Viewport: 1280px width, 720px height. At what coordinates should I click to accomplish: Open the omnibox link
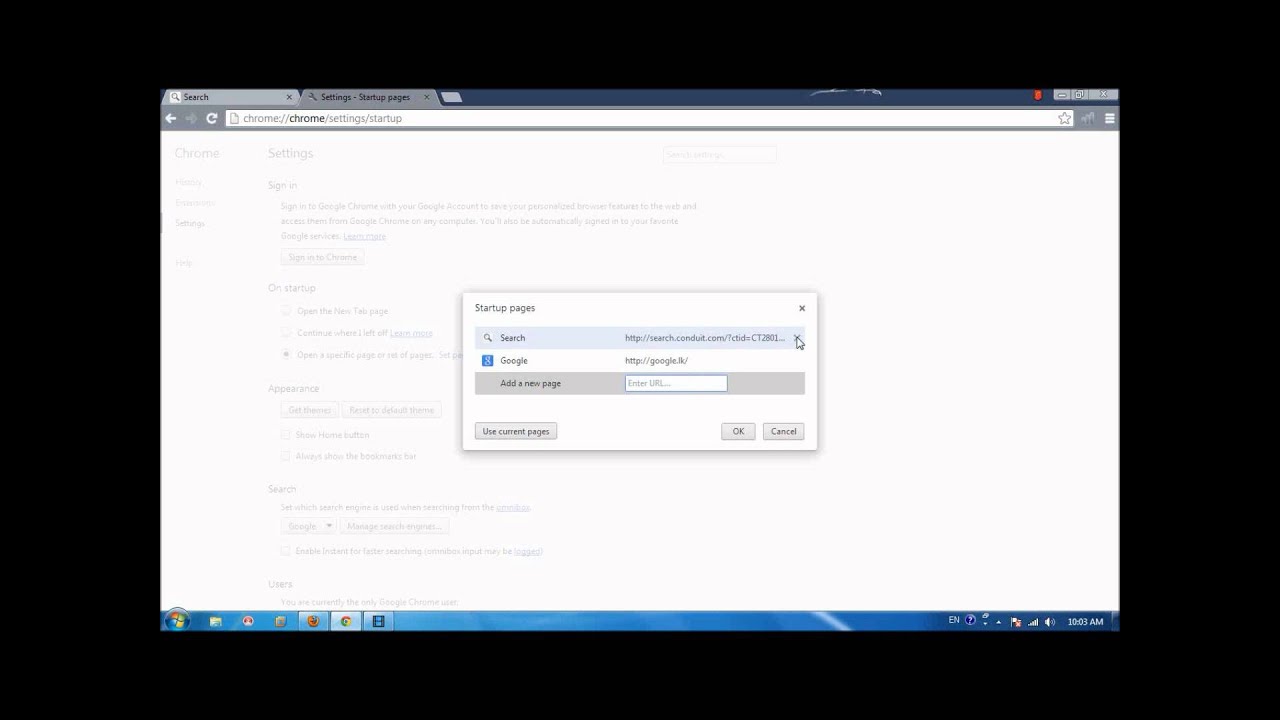click(513, 507)
